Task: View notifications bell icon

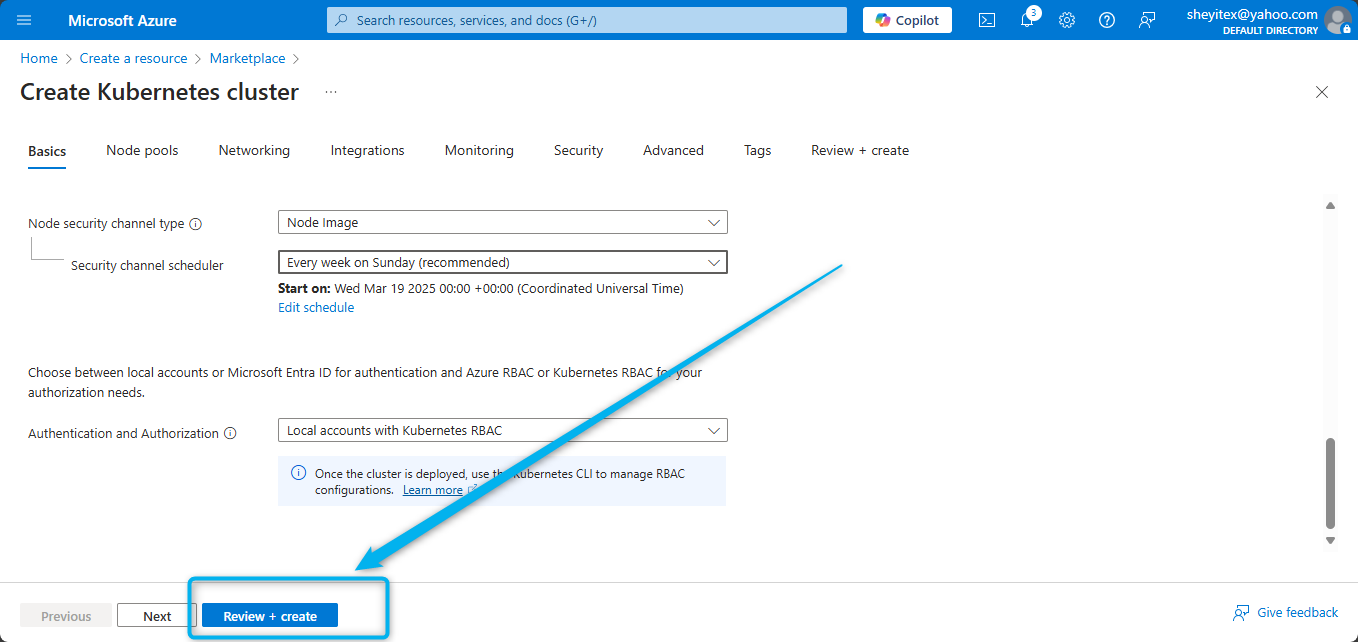Action: click(x=1027, y=20)
